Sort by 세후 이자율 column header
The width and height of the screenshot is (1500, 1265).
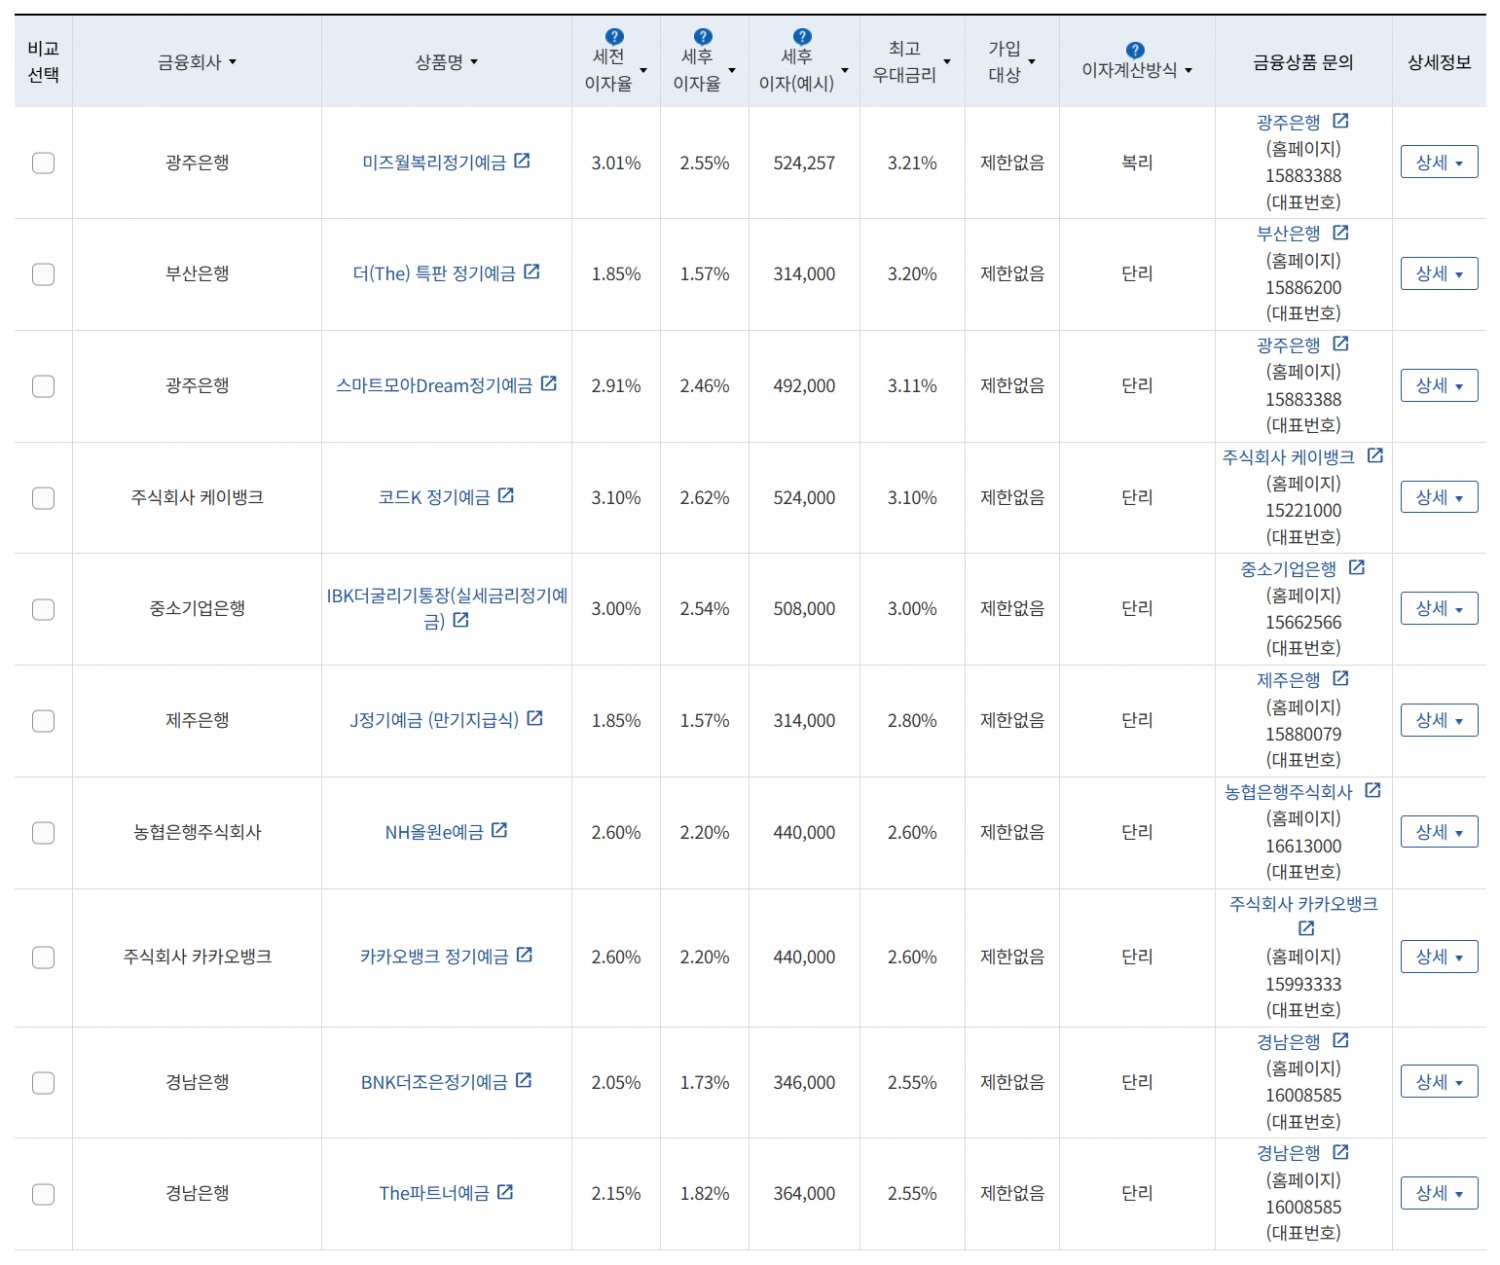(x=704, y=70)
